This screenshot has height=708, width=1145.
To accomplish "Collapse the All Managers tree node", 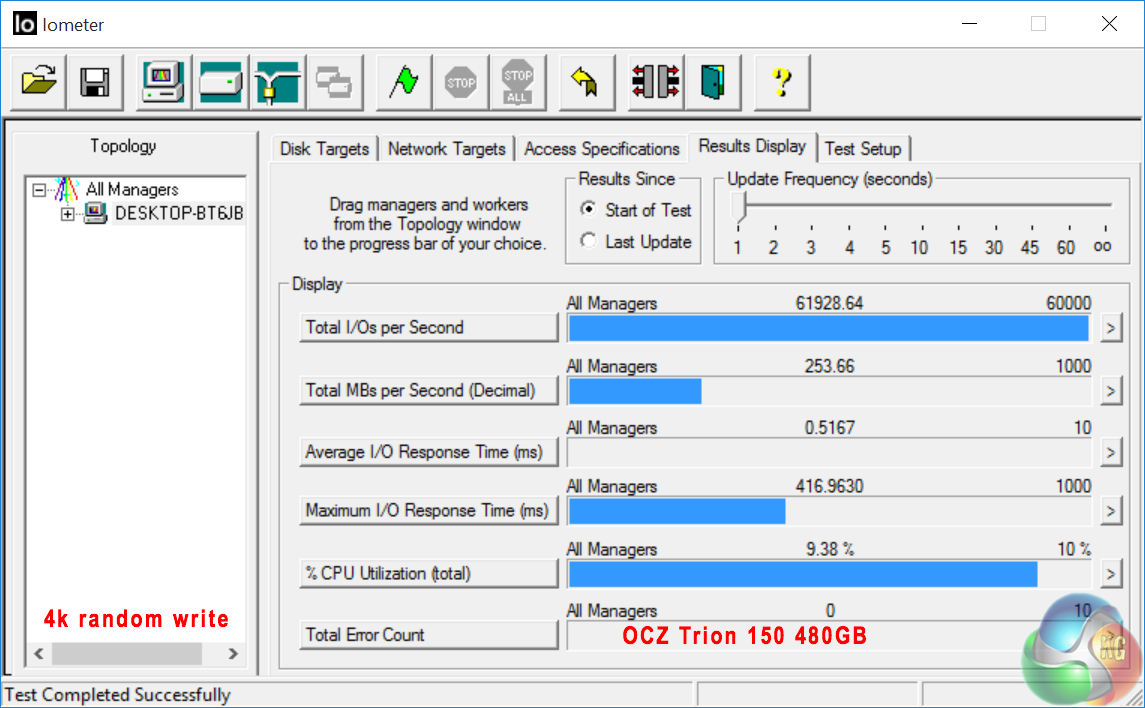I will [39, 189].
